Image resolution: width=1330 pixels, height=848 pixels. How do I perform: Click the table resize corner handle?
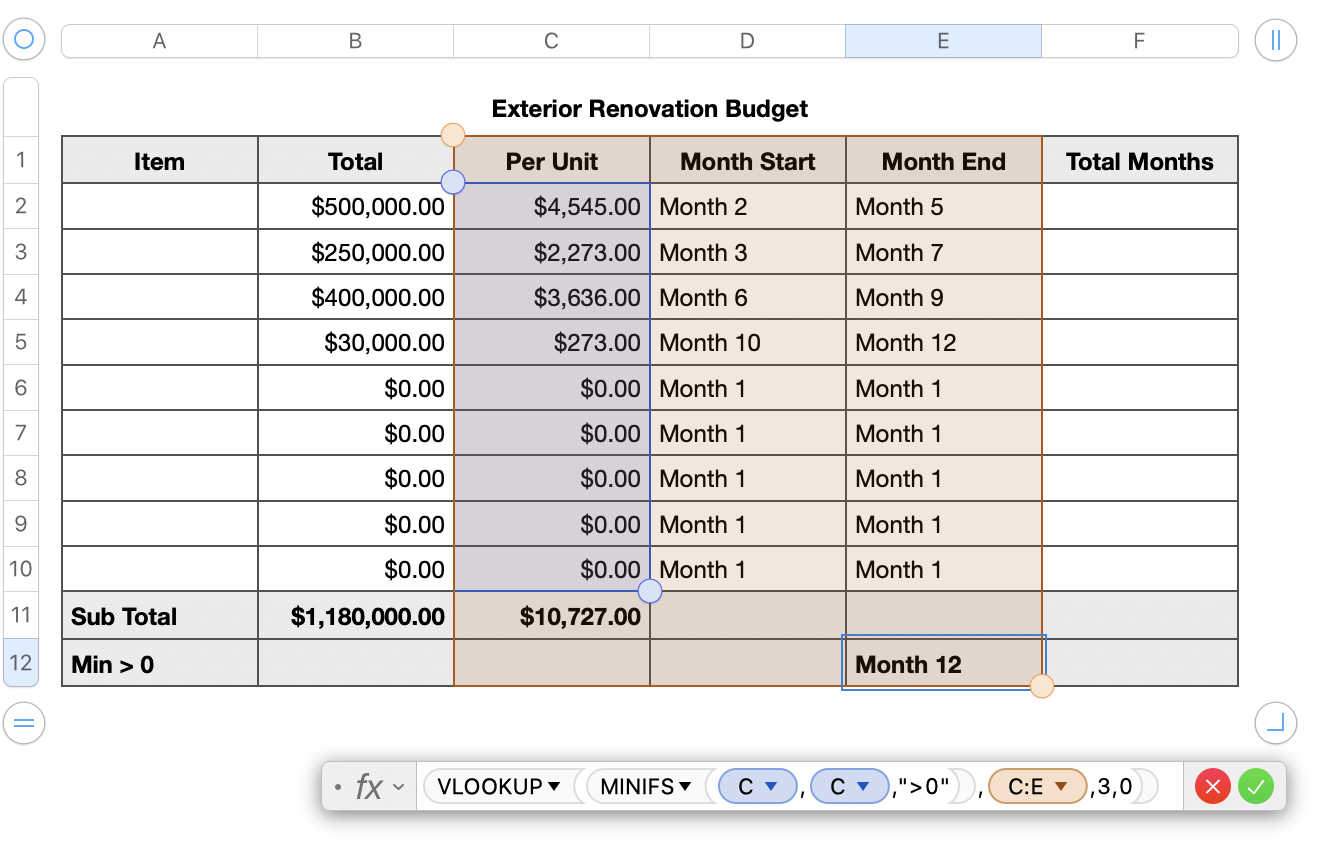[x=1275, y=723]
